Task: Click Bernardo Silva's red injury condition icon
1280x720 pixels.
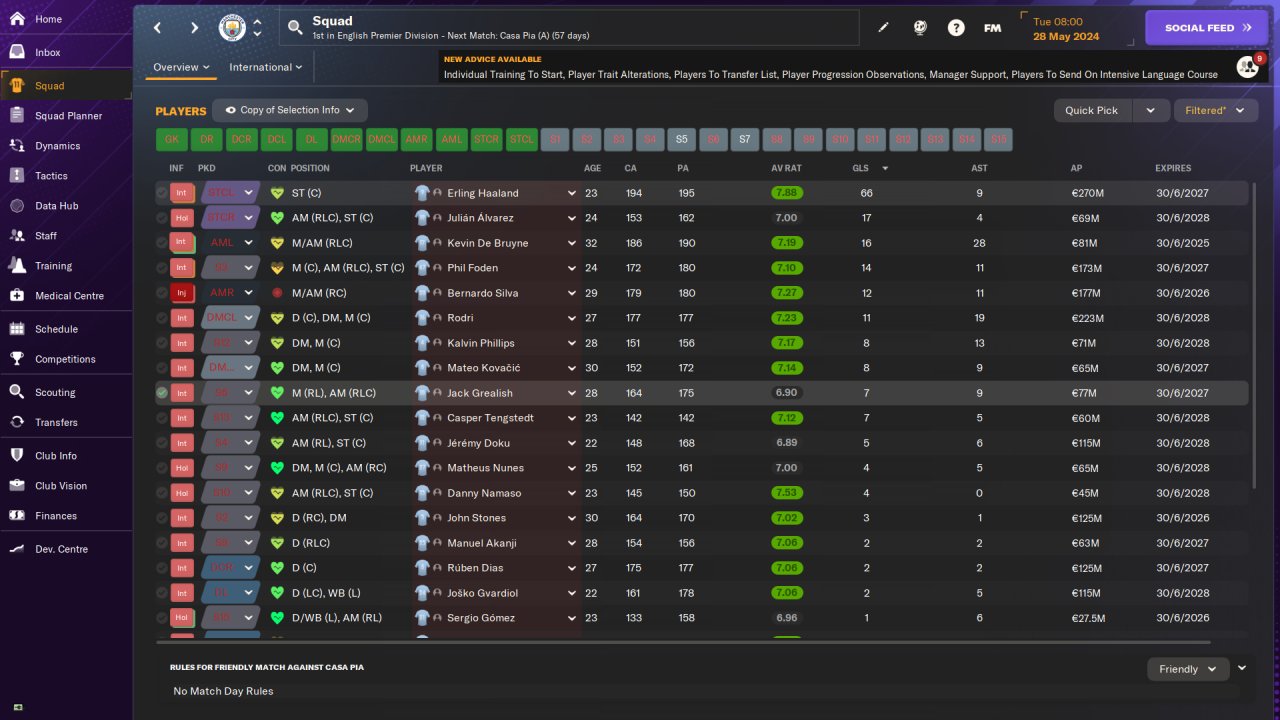Action: [x=278, y=293]
